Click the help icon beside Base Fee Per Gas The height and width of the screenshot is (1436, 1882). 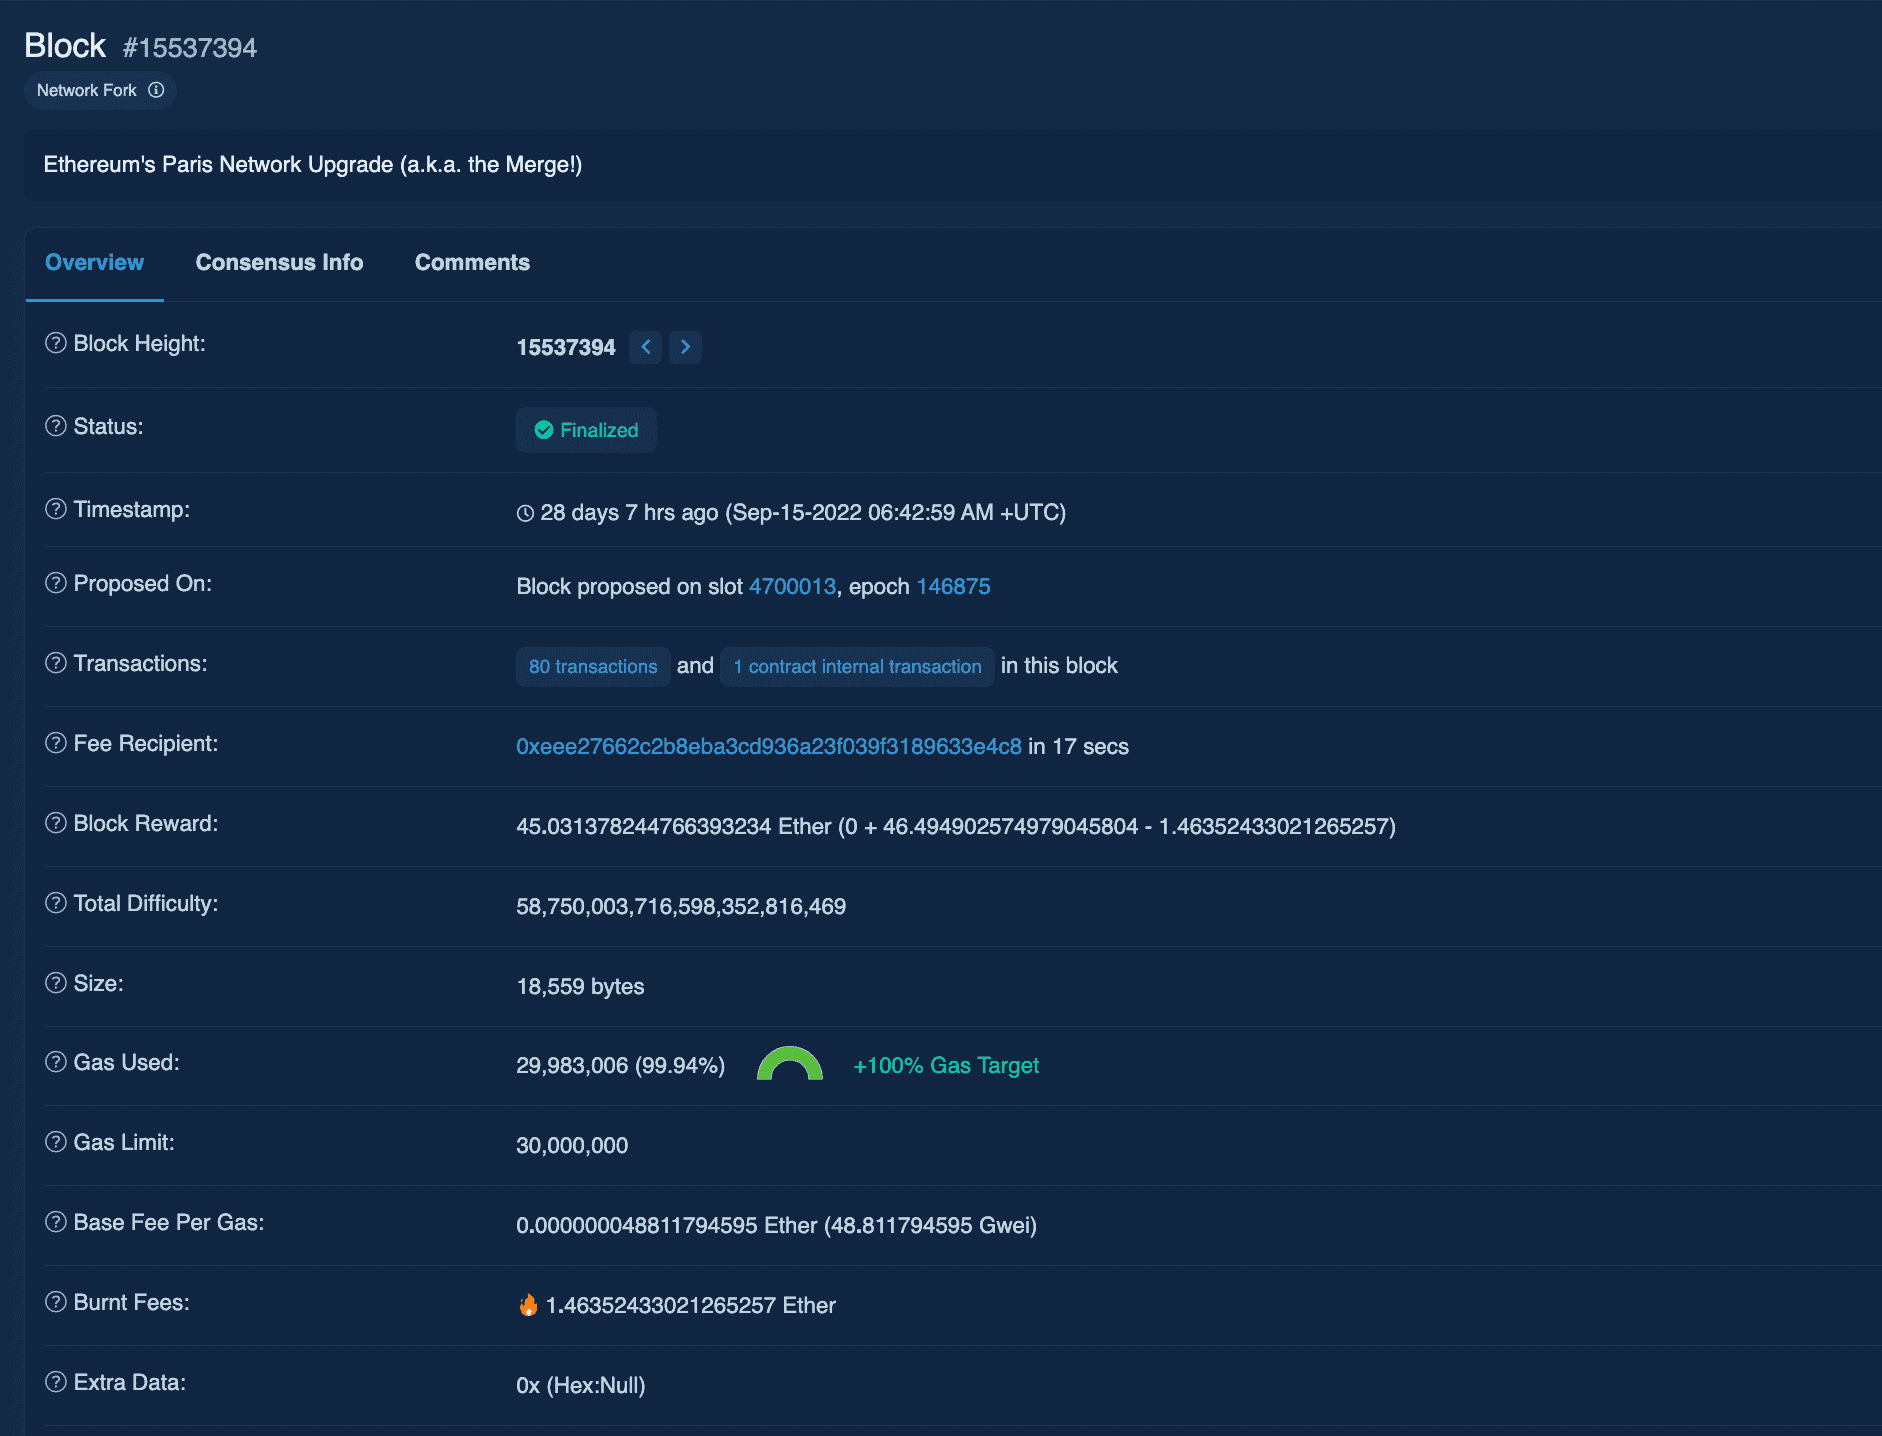(x=56, y=1222)
